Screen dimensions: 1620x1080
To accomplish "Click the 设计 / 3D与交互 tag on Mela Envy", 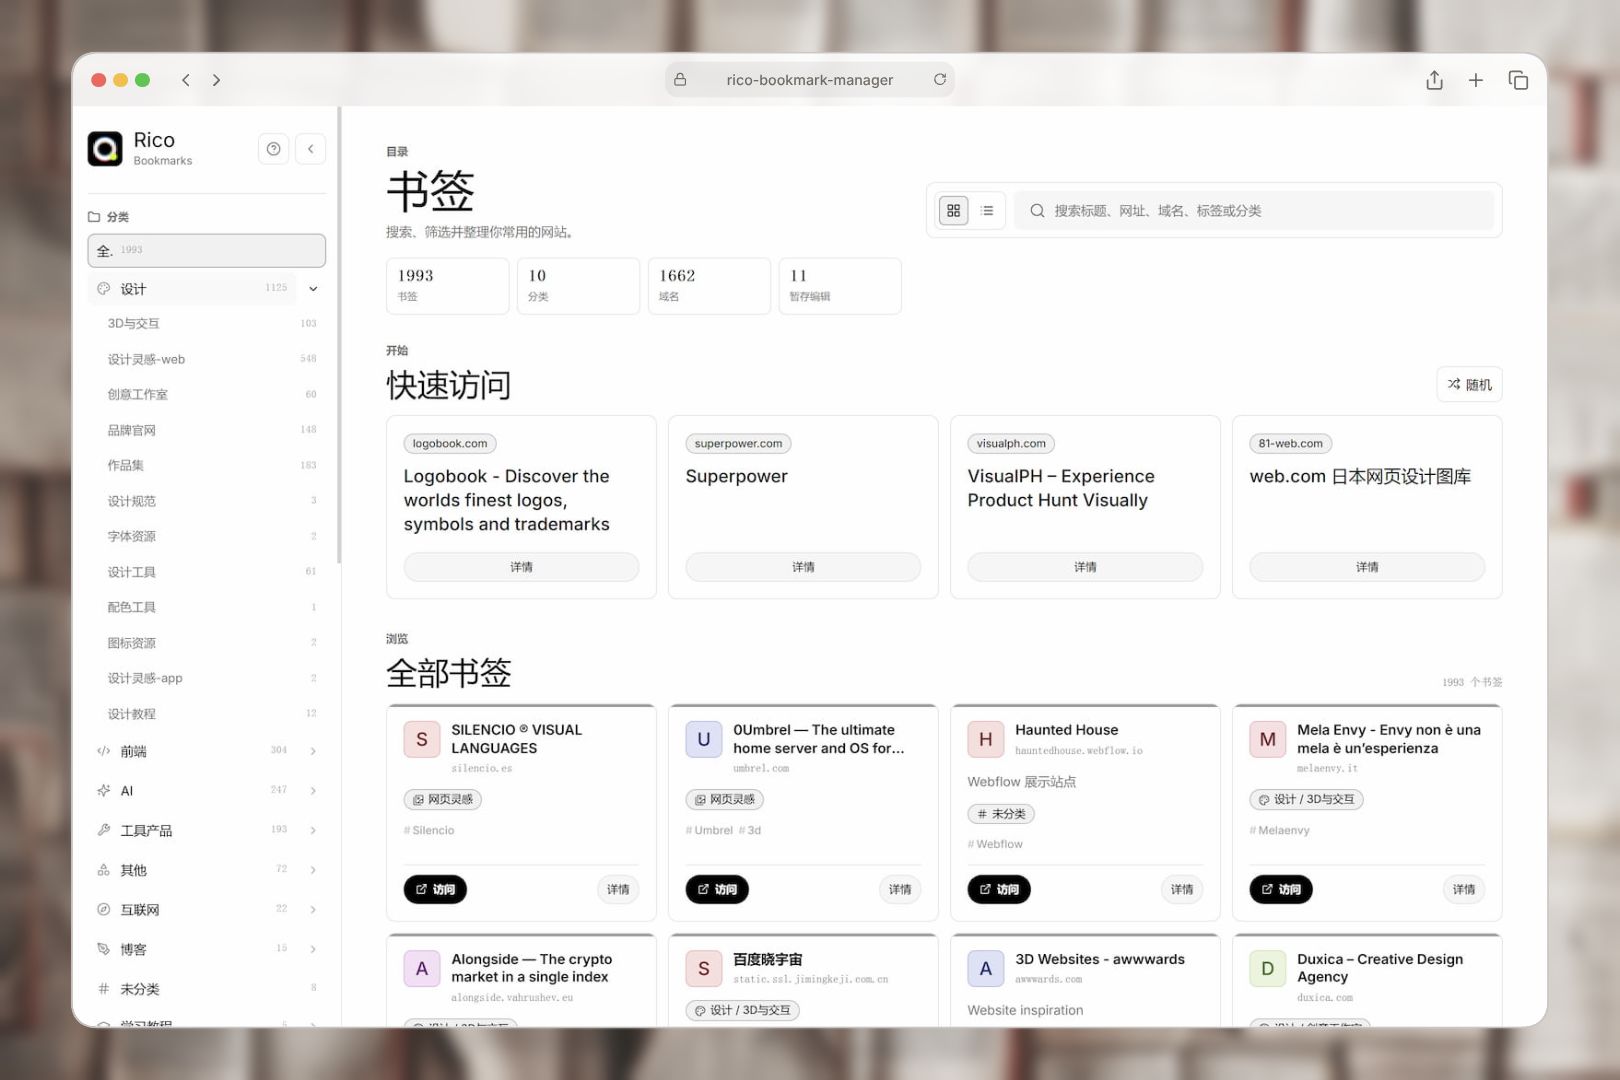I will coord(1307,799).
